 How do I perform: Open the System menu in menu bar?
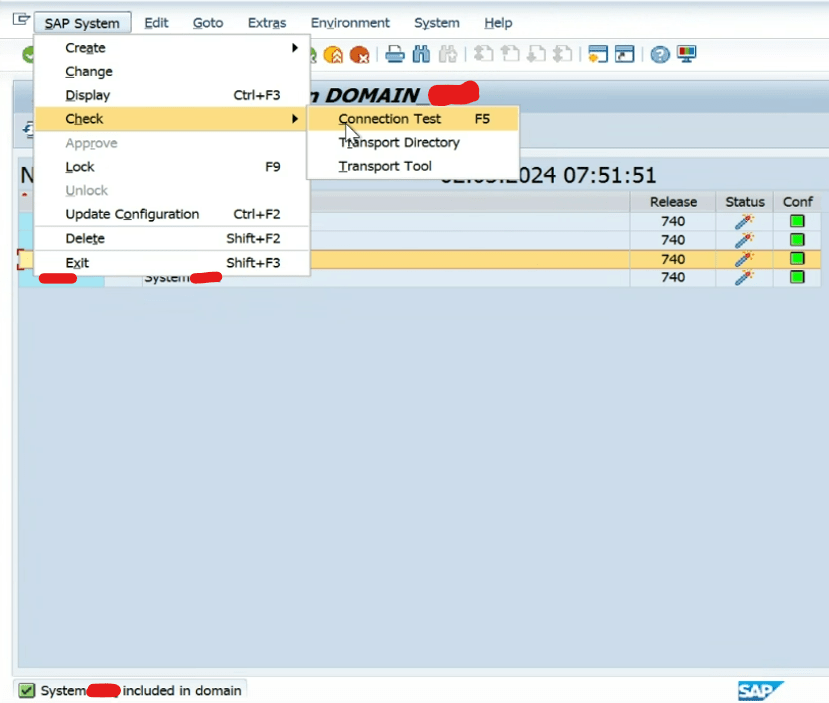437,23
